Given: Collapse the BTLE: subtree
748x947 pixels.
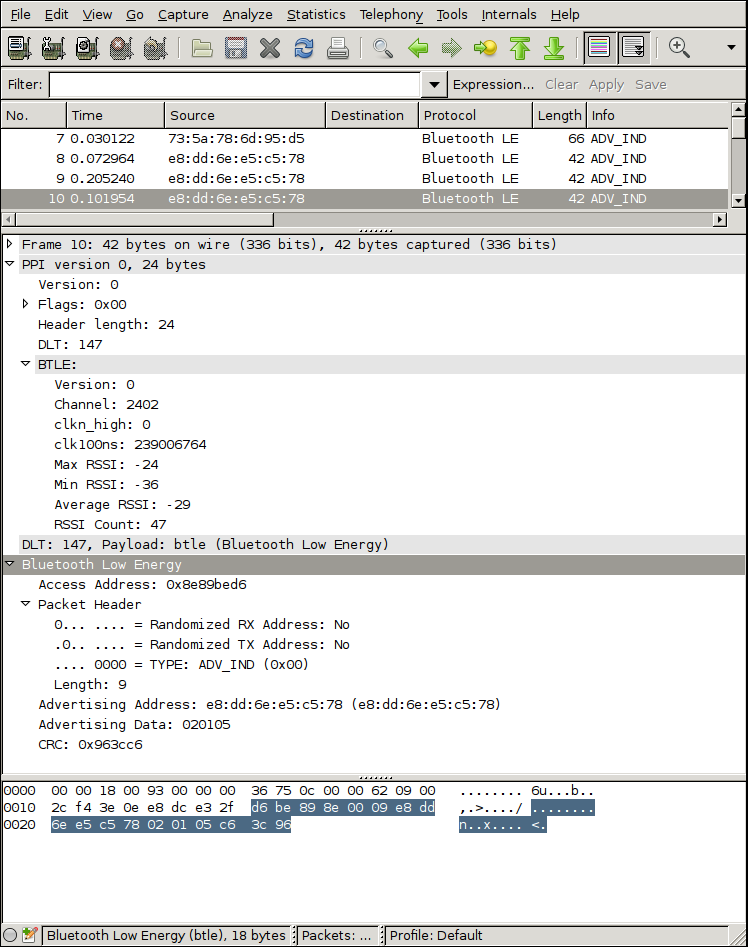Looking at the screenshot, I should [x=25, y=364].
